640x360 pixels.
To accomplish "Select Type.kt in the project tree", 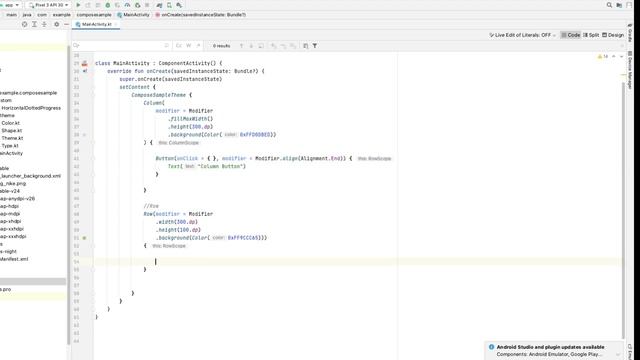I will (x=10, y=146).
